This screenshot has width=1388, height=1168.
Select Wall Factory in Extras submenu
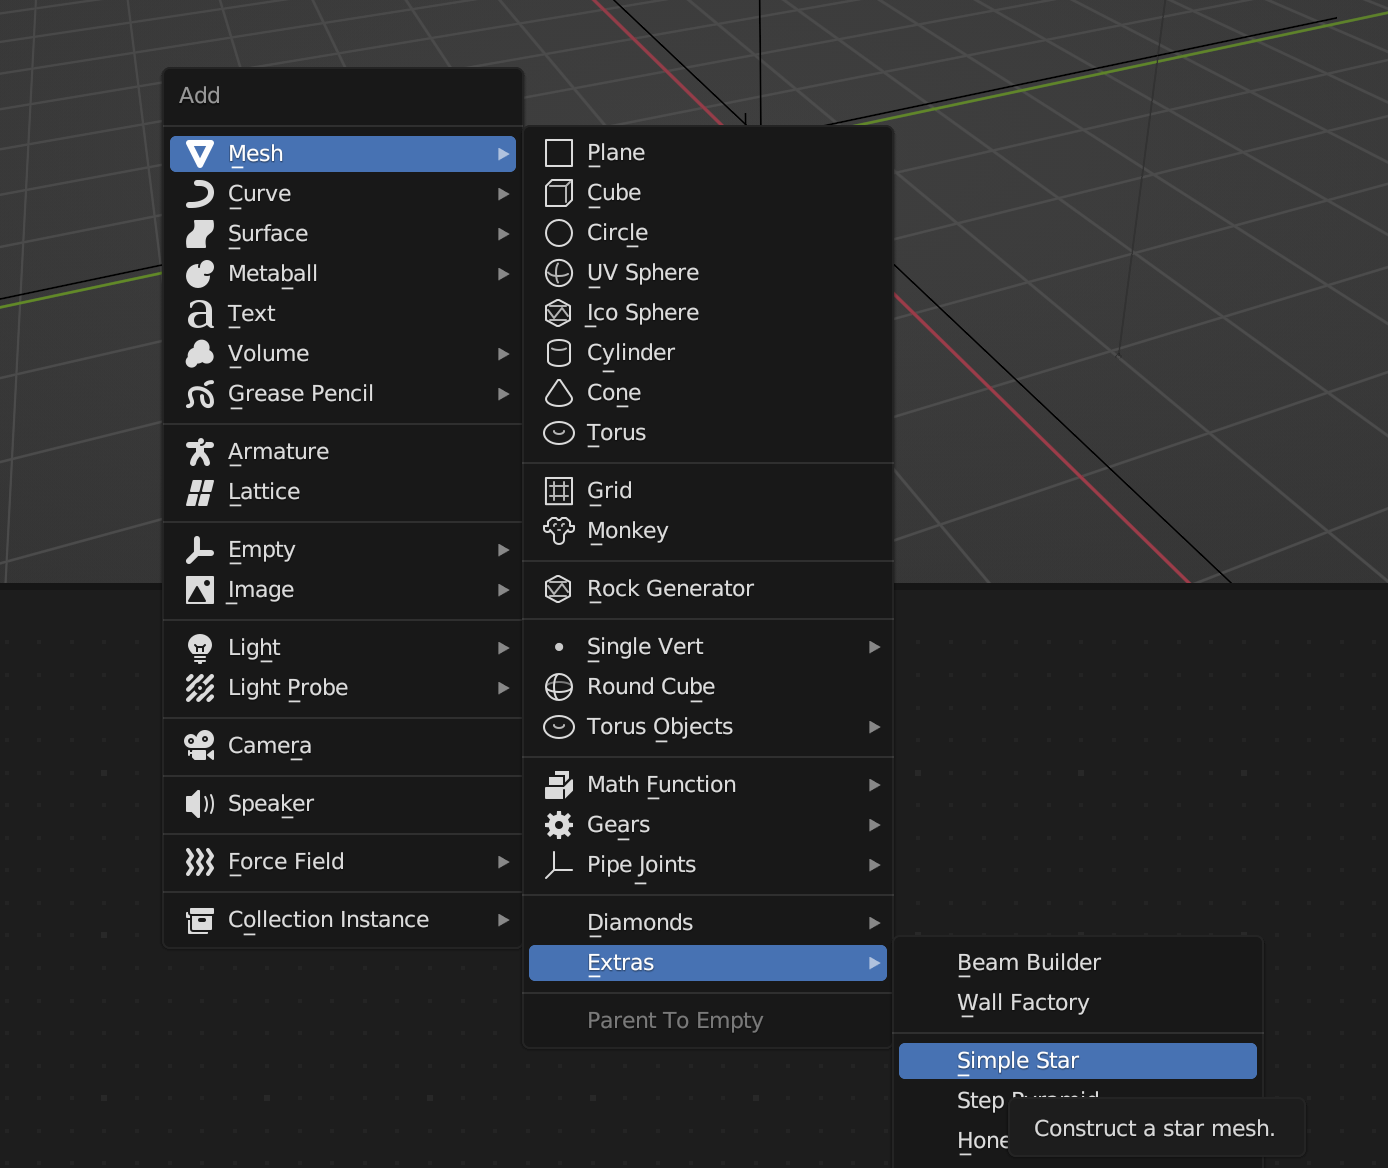[x=1078, y=1003]
